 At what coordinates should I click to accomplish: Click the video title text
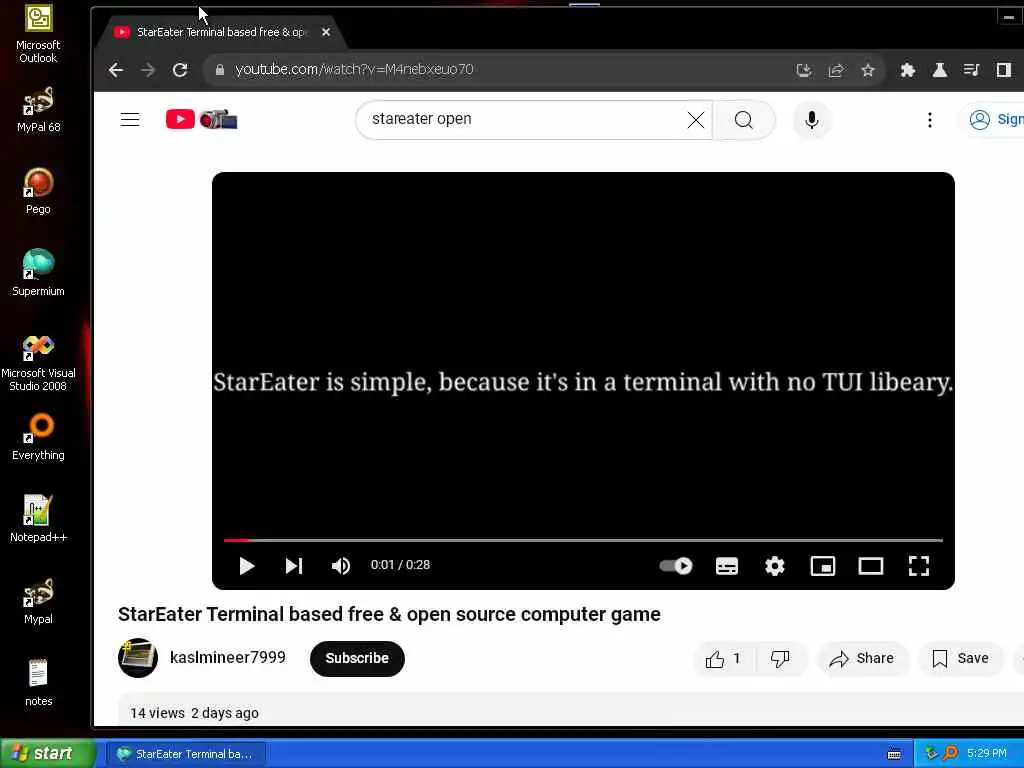389,614
